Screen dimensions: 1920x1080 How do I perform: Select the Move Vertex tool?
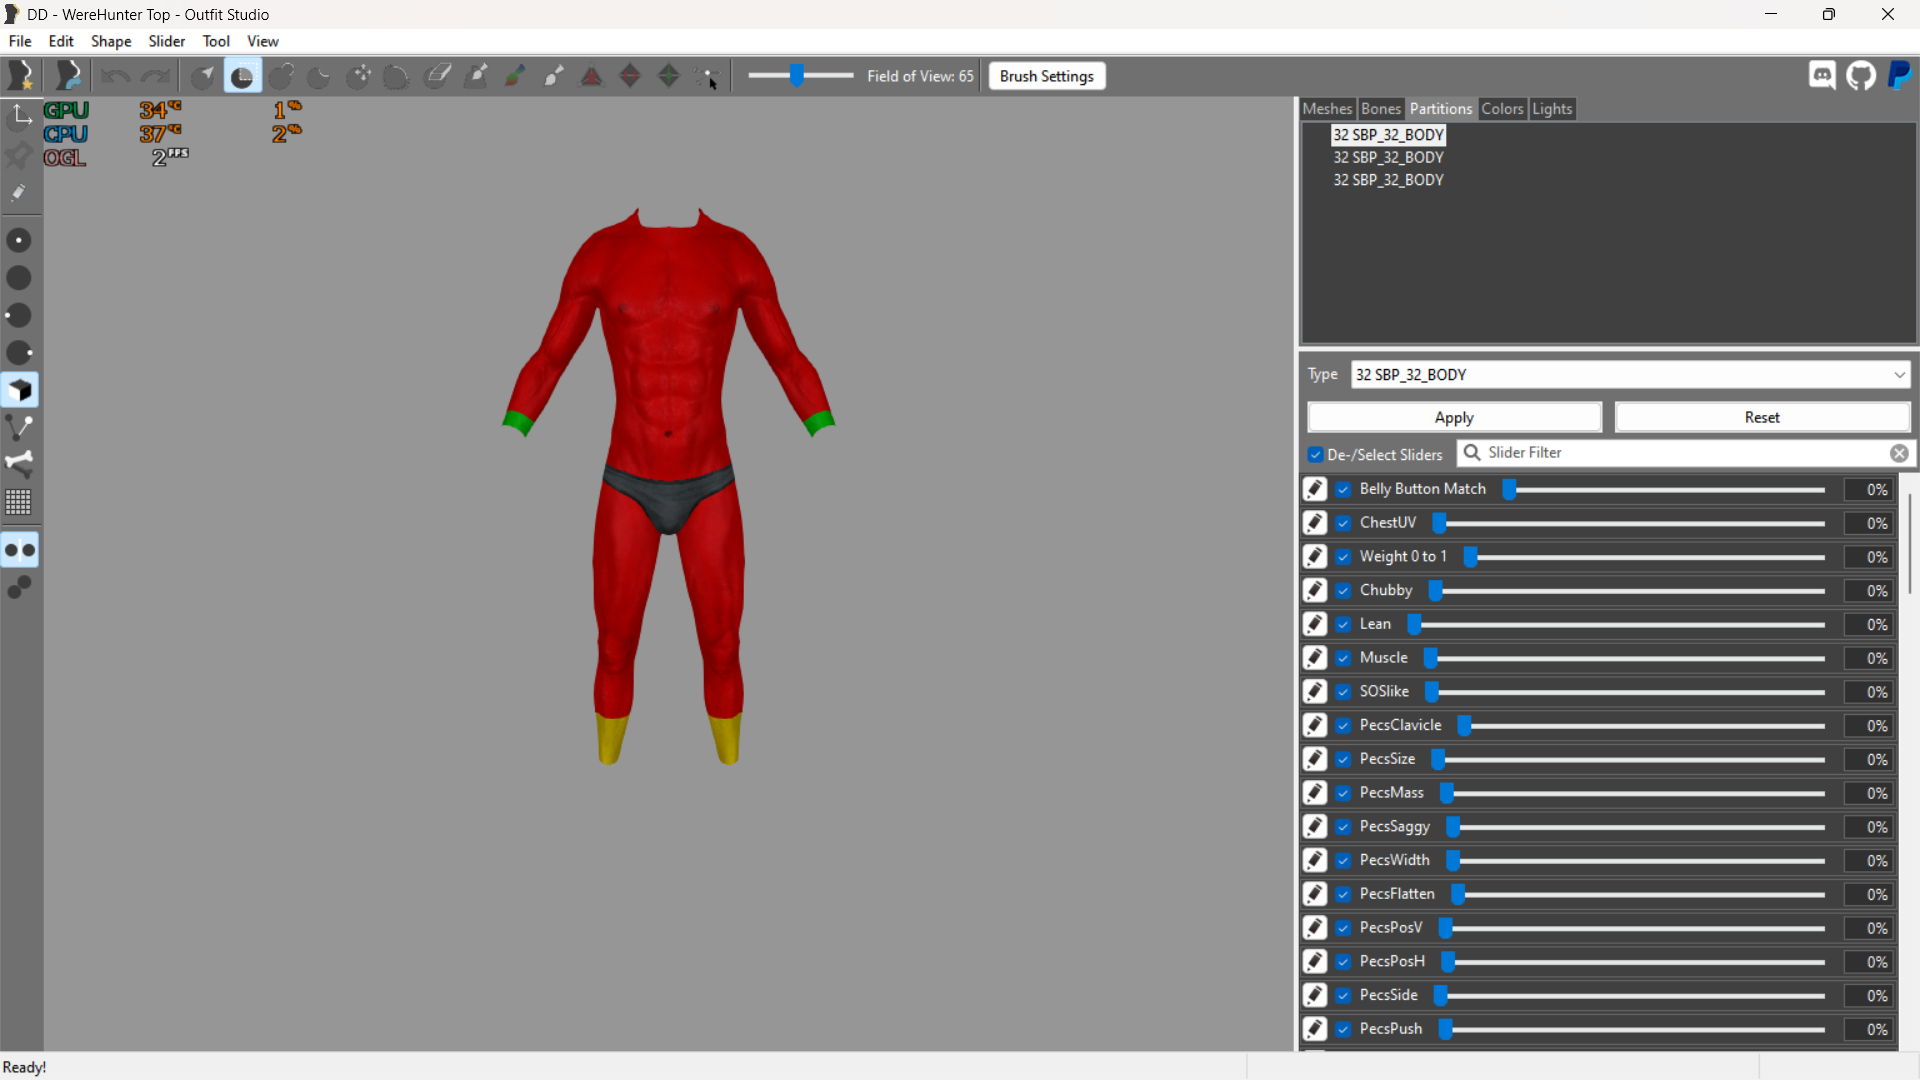tap(708, 76)
